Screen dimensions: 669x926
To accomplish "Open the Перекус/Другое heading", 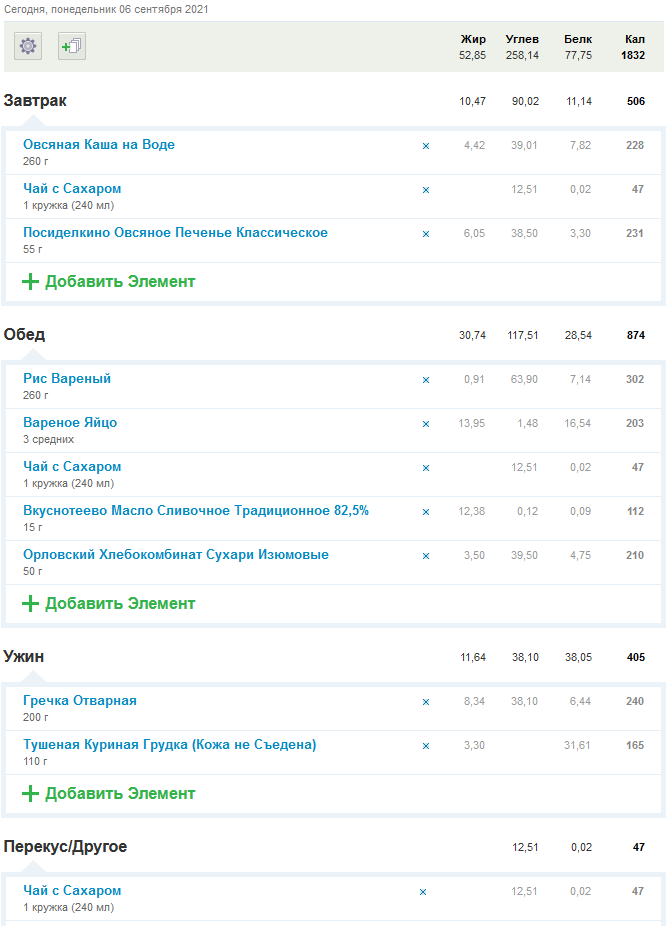I will pos(66,847).
